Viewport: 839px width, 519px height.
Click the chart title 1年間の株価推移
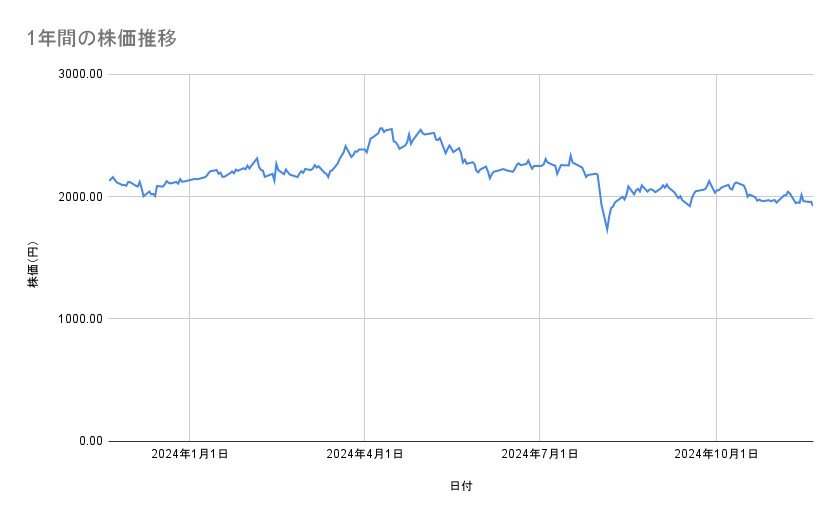tap(102, 39)
